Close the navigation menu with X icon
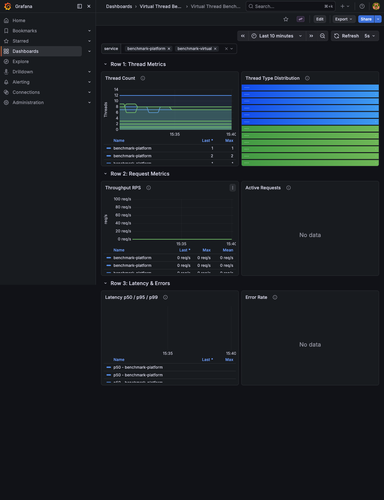The height and width of the screenshot is (500, 384). pyautogui.click(x=89, y=6)
